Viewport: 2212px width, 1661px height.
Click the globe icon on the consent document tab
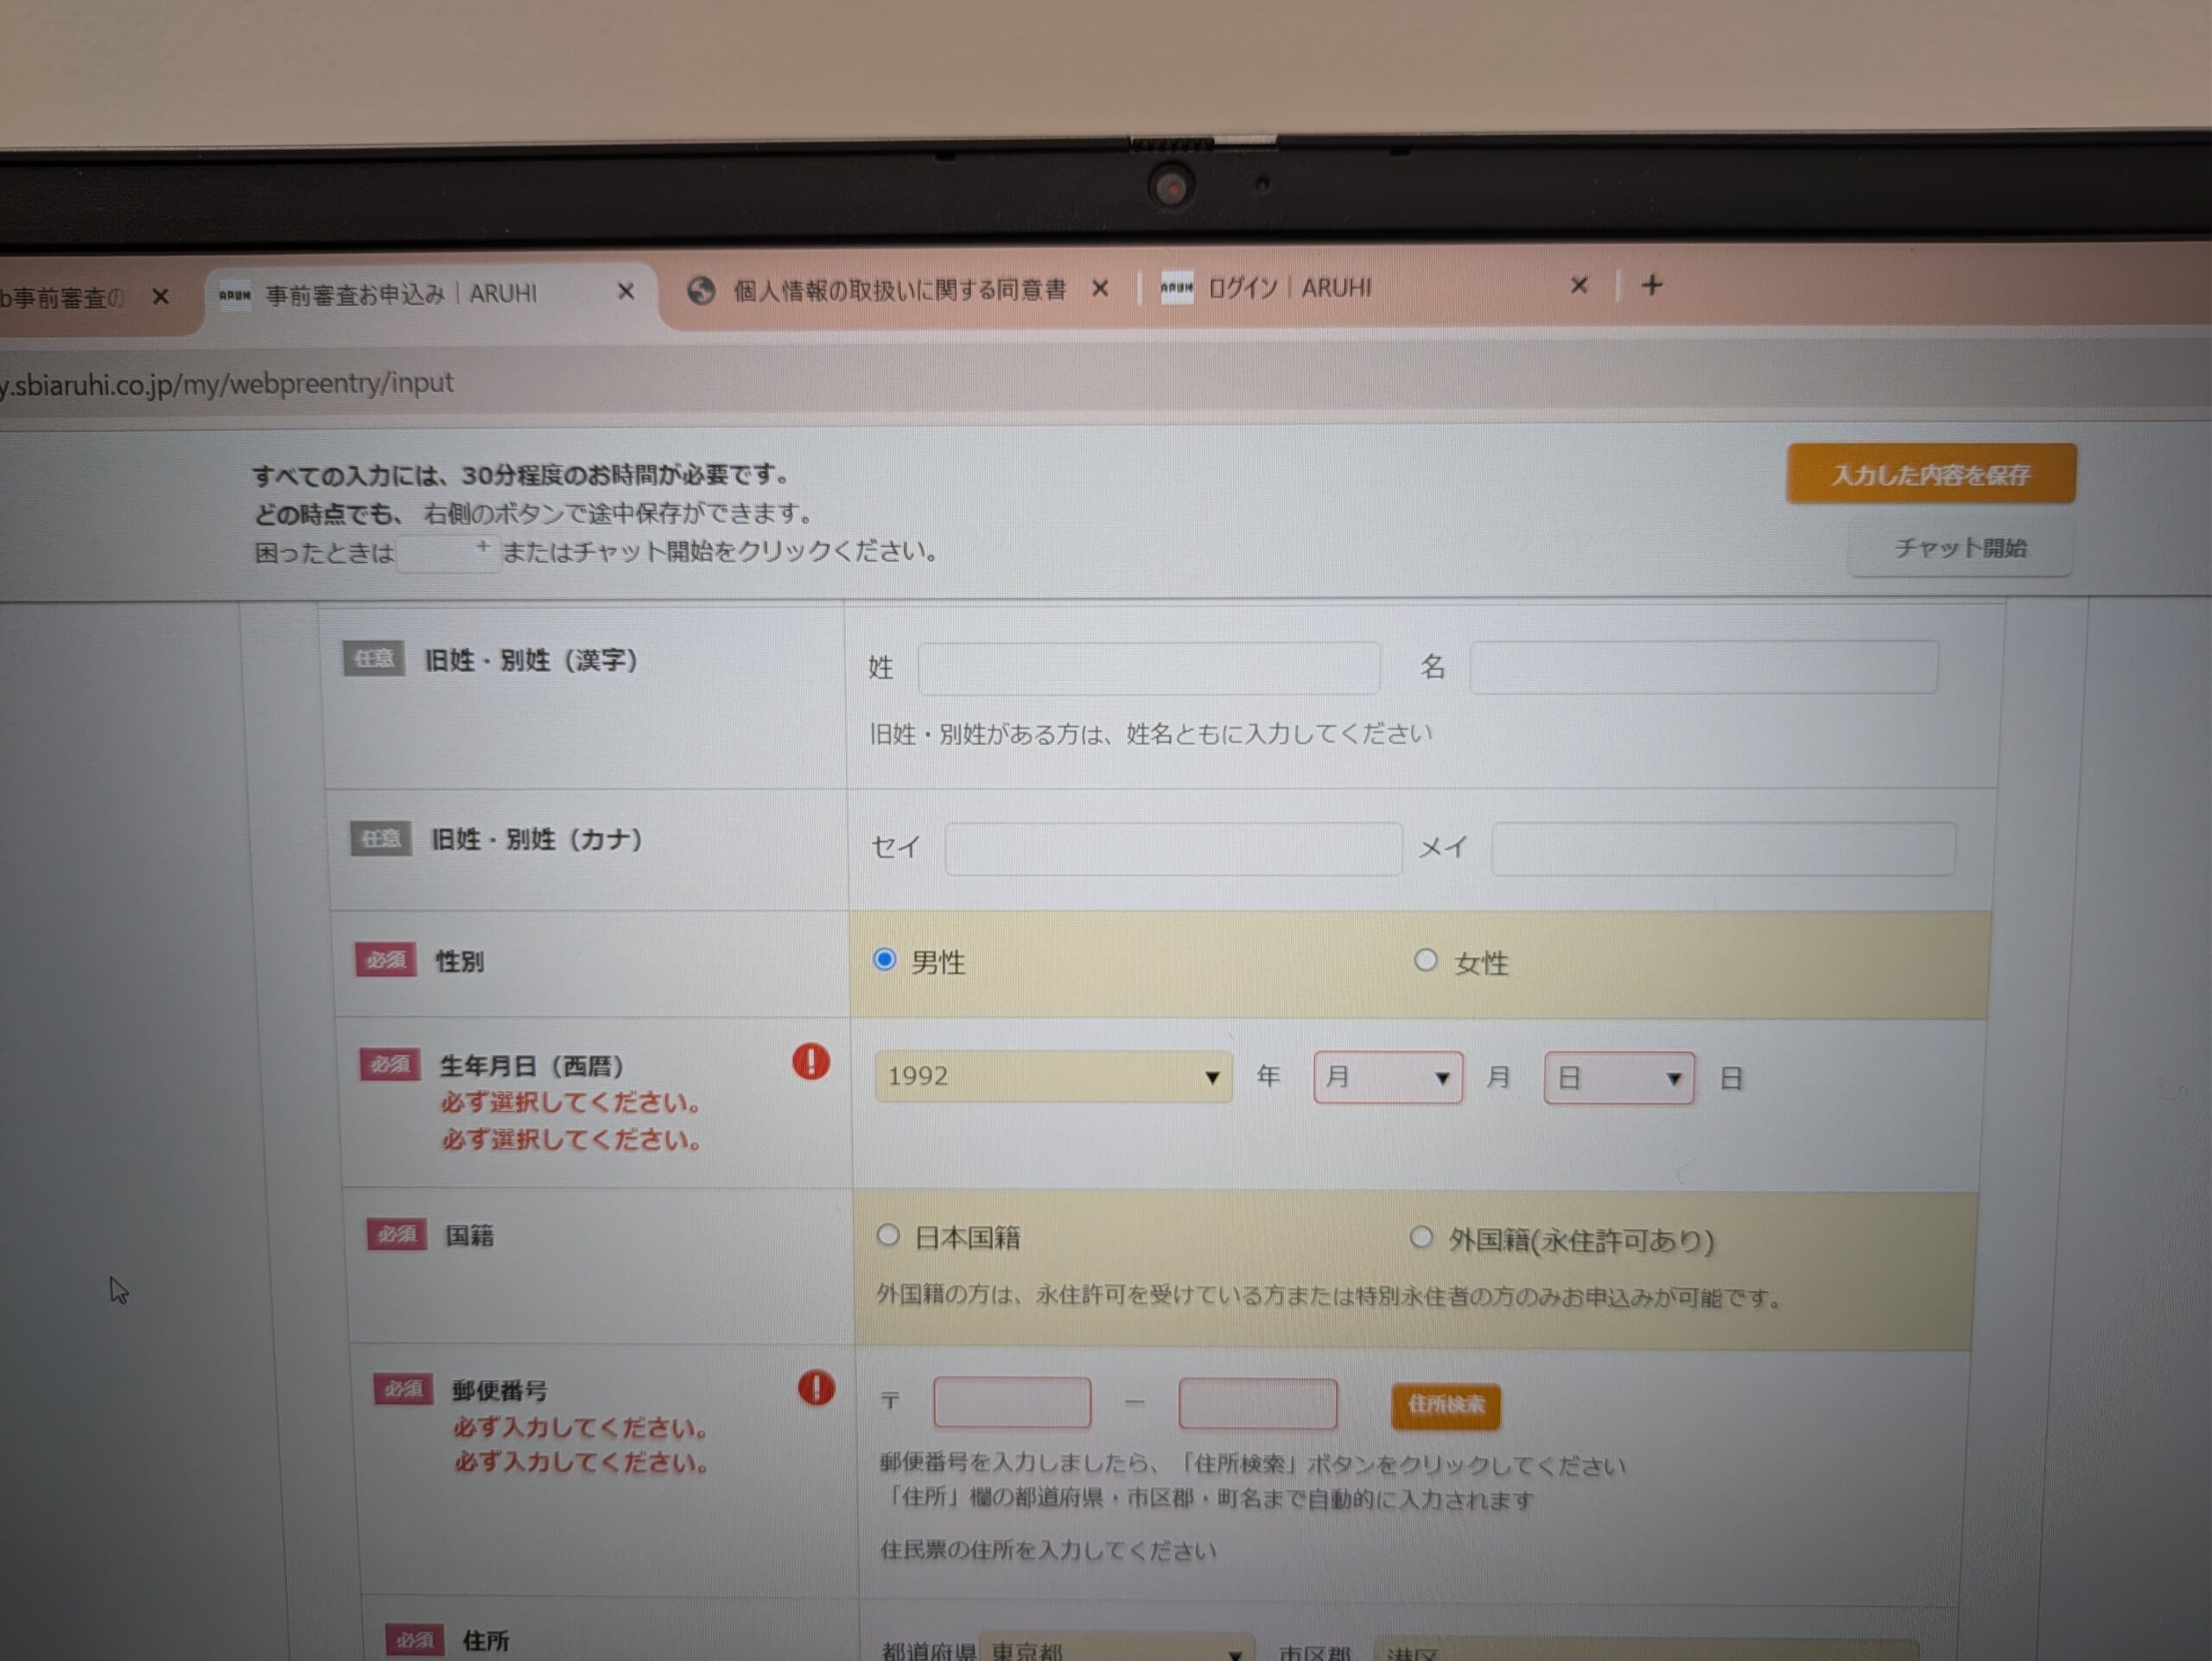click(x=702, y=289)
